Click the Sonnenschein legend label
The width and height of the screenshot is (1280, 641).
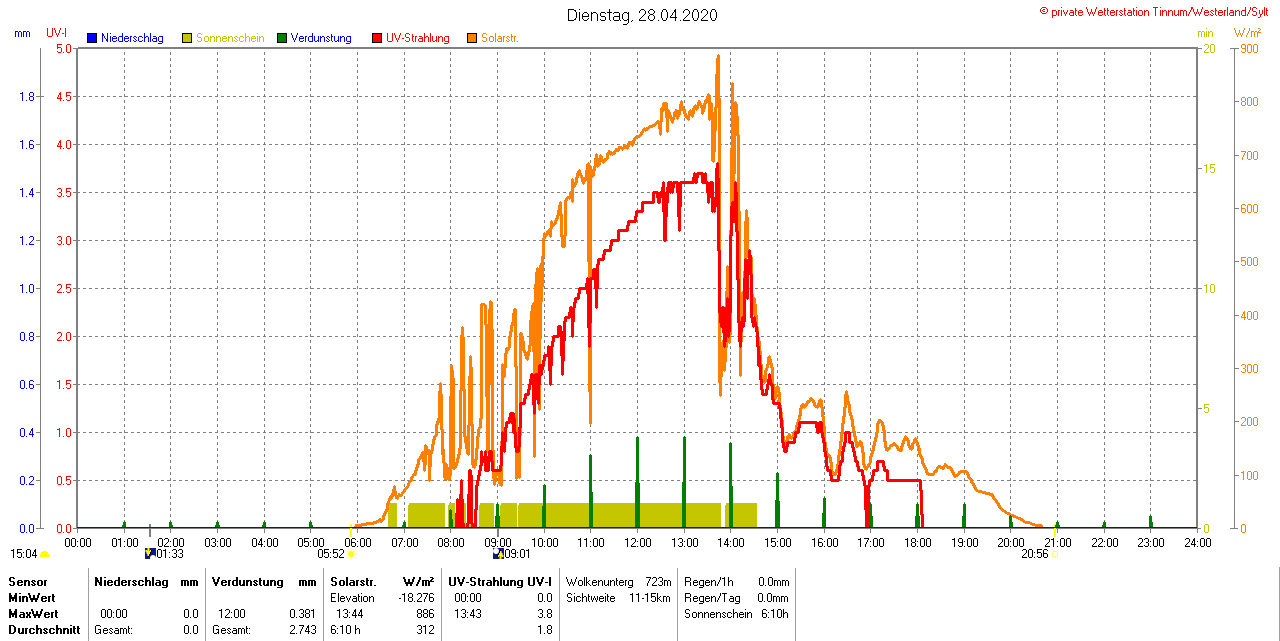pyautogui.click(x=230, y=38)
